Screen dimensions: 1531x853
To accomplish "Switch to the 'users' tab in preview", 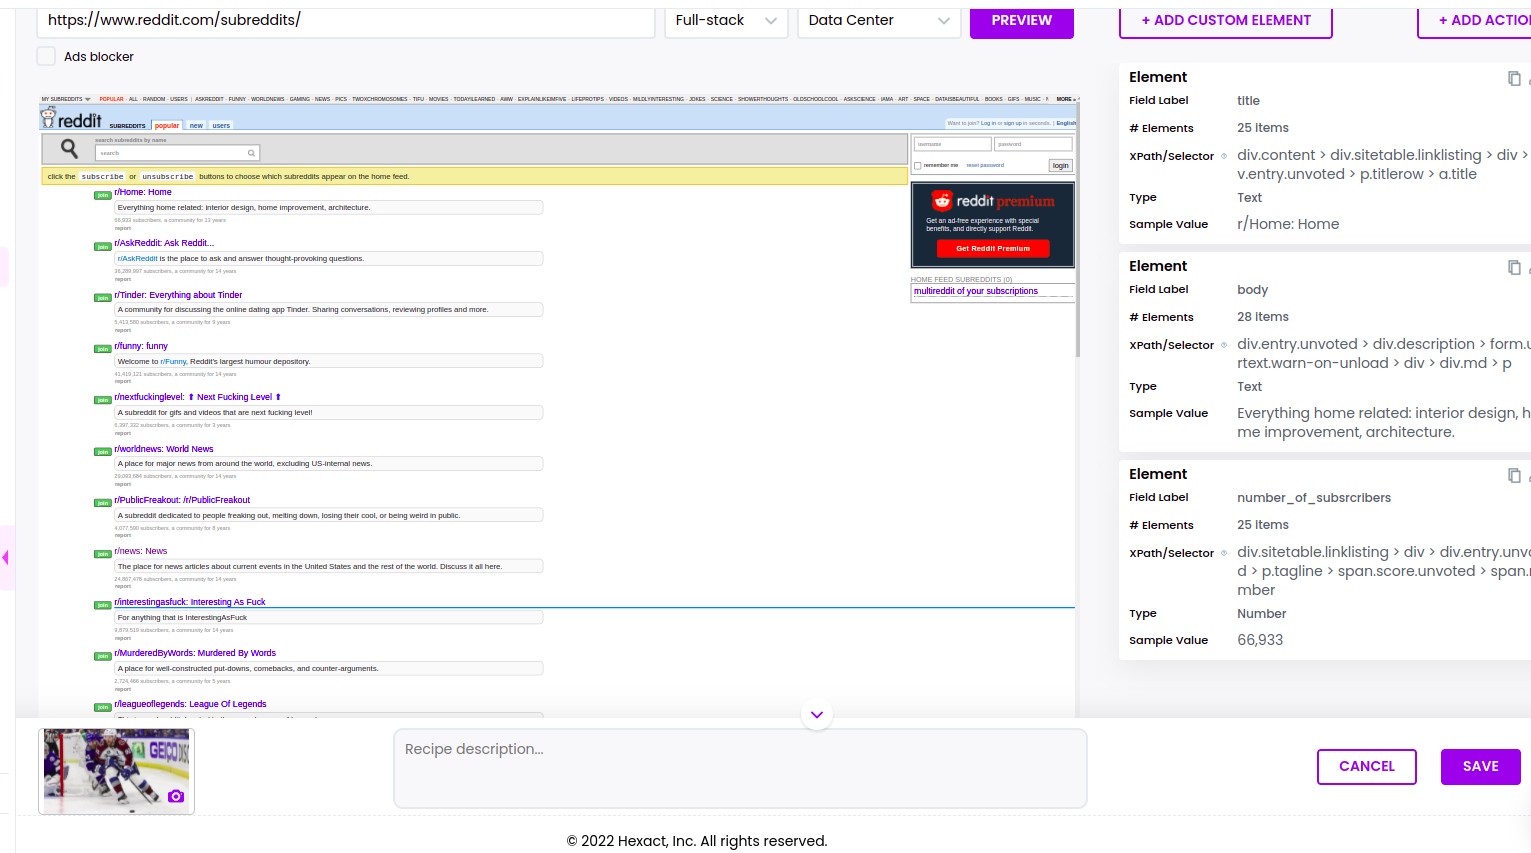I will click(221, 126).
